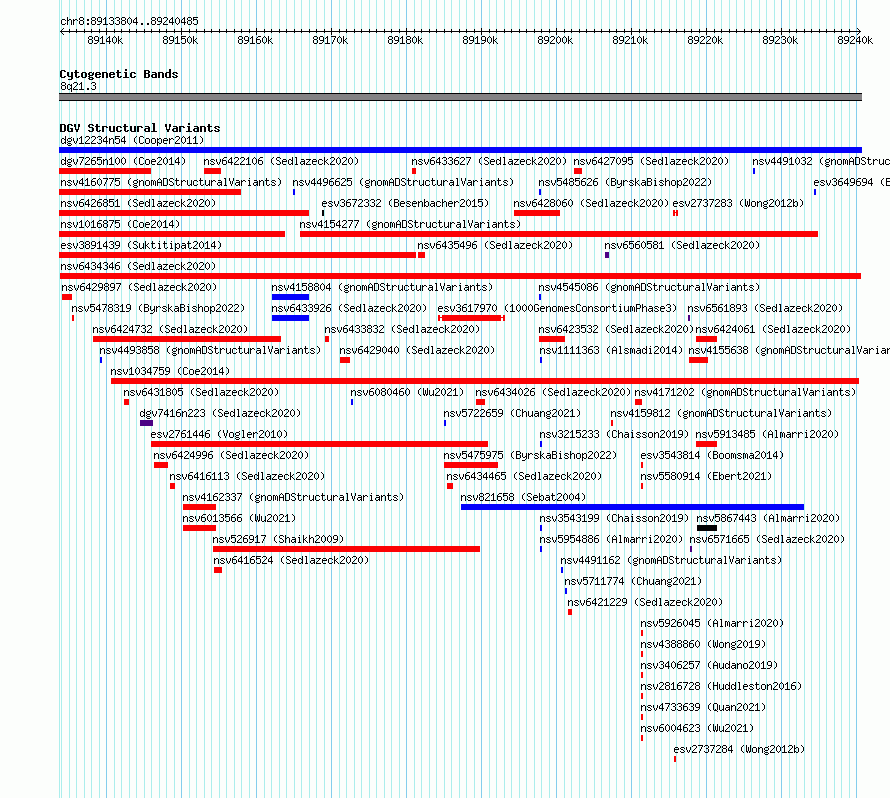890x798 pixels.
Task: Click nsv4493858 gnomADStructuralVariants label
Action: coord(210,350)
